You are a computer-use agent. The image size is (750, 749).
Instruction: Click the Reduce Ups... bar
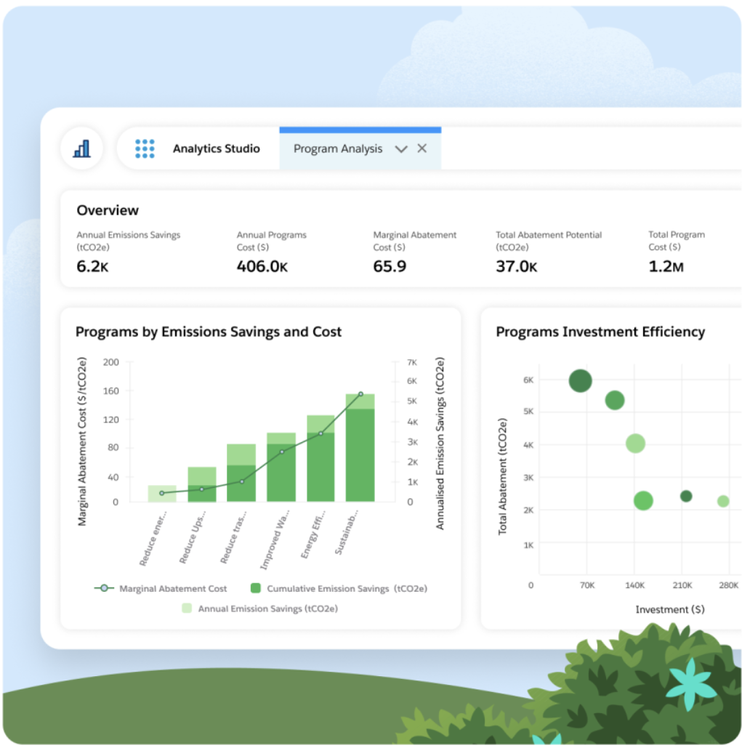[x=202, y=485]
